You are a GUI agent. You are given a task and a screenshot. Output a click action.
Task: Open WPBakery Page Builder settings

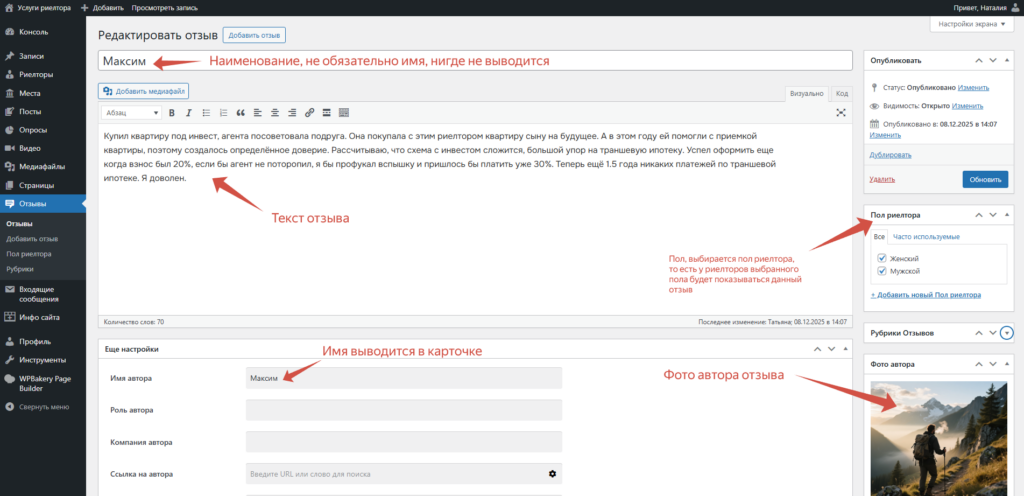coord(43,383)
